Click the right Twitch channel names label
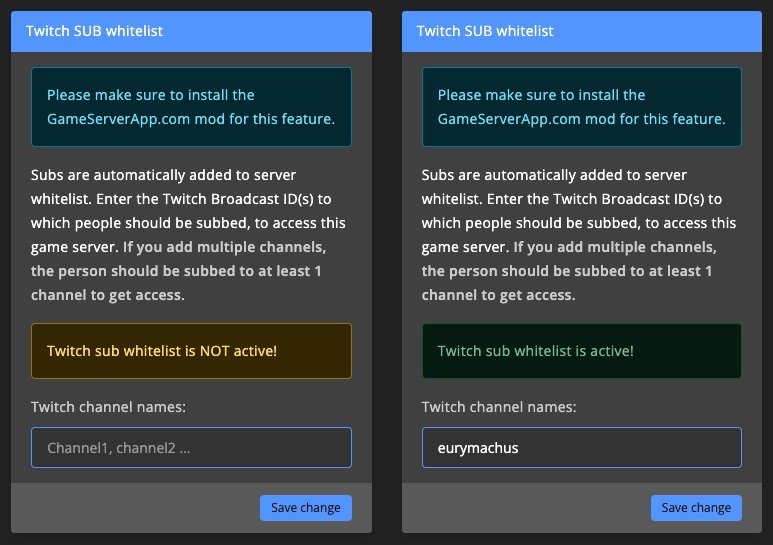The width and height of the screenshot is (773, 545). tap(499, 407)
